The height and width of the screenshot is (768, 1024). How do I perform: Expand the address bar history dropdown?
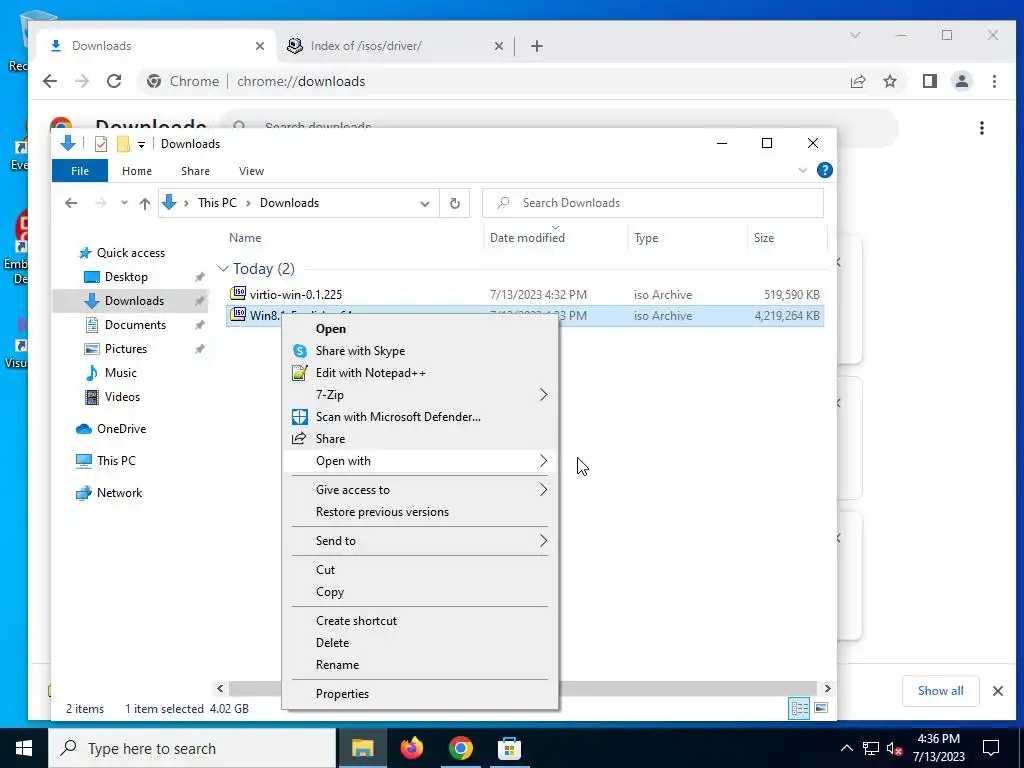(x=424, y=204)
